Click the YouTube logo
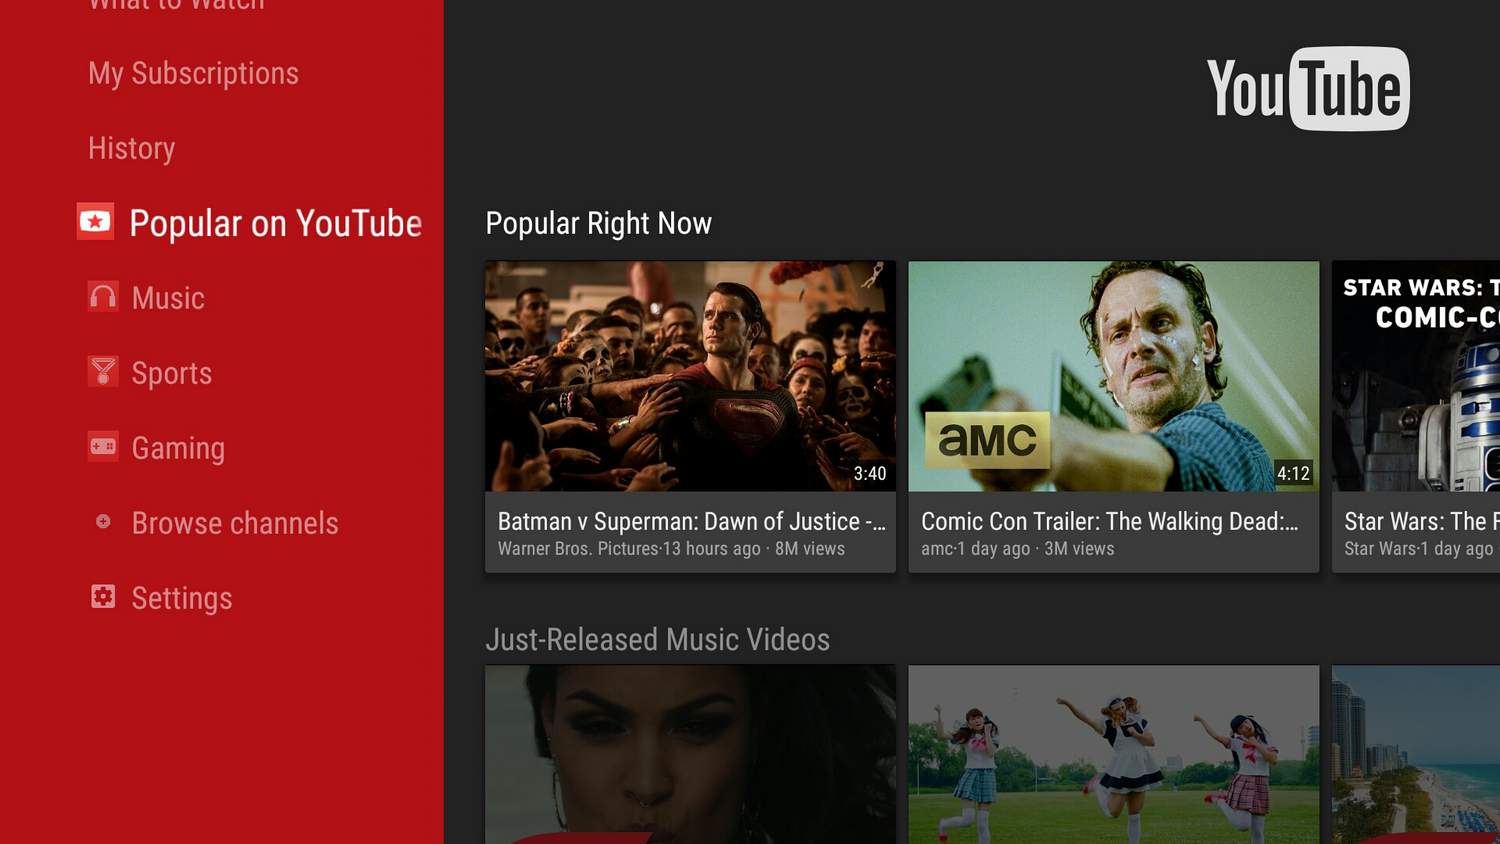 [1308, 89]
